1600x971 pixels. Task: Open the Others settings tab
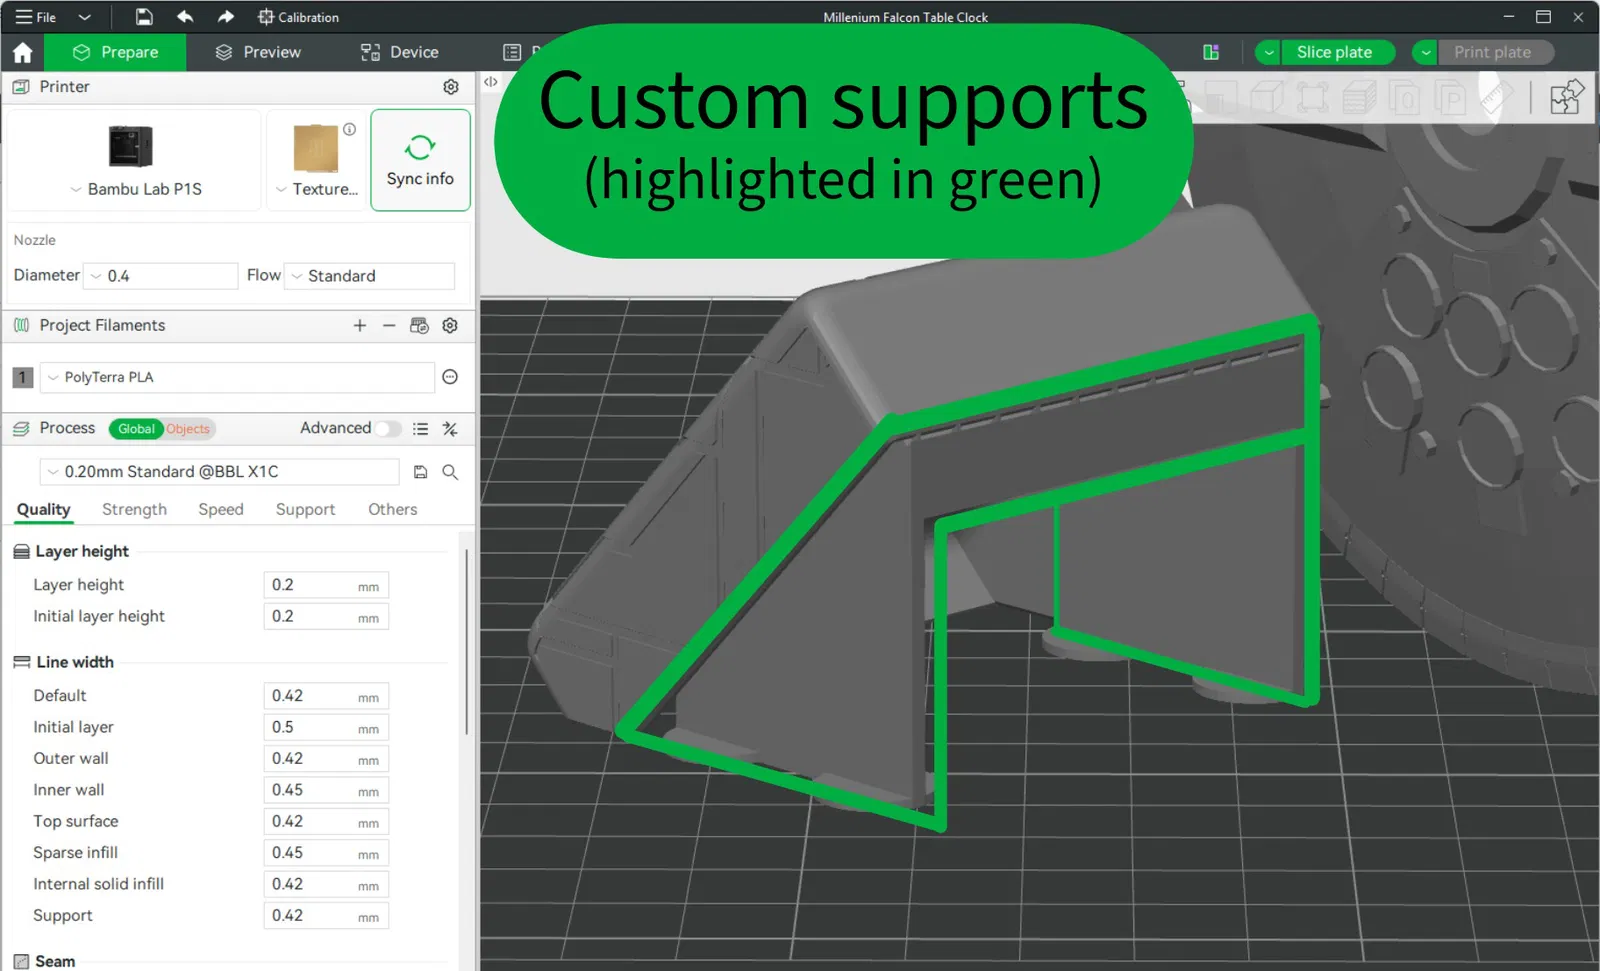(393, 510)
